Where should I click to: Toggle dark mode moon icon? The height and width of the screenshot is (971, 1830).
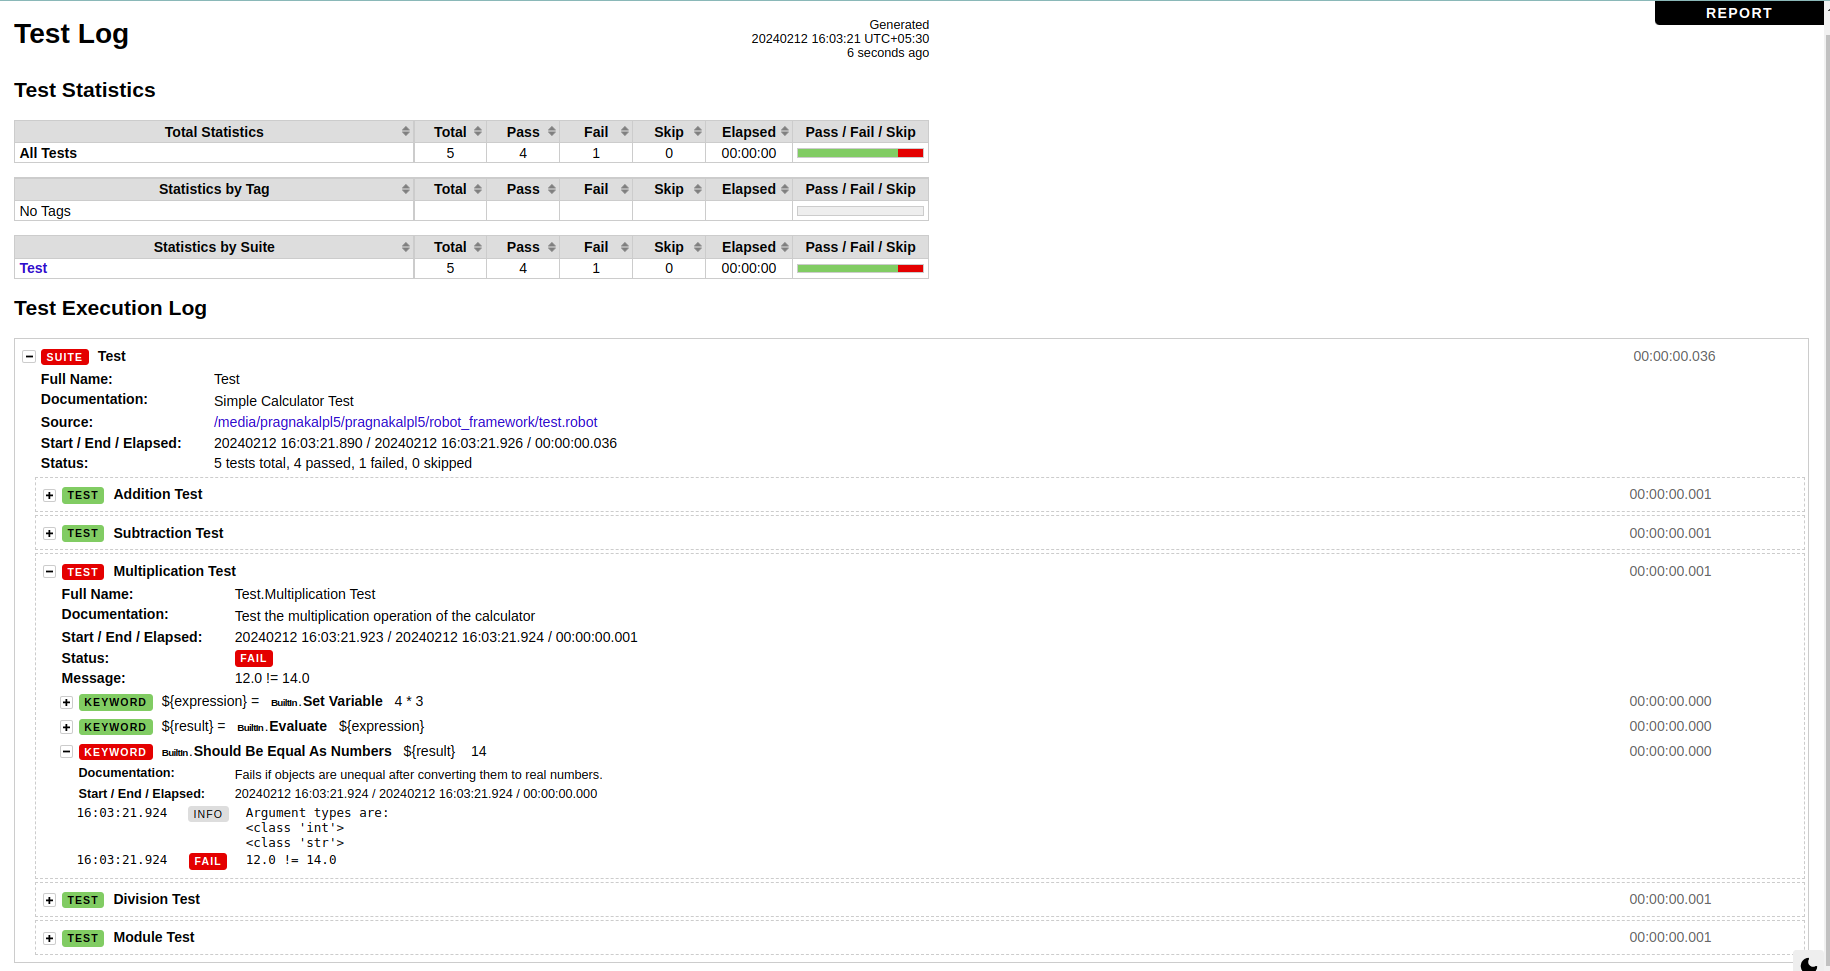(1808, 963)
